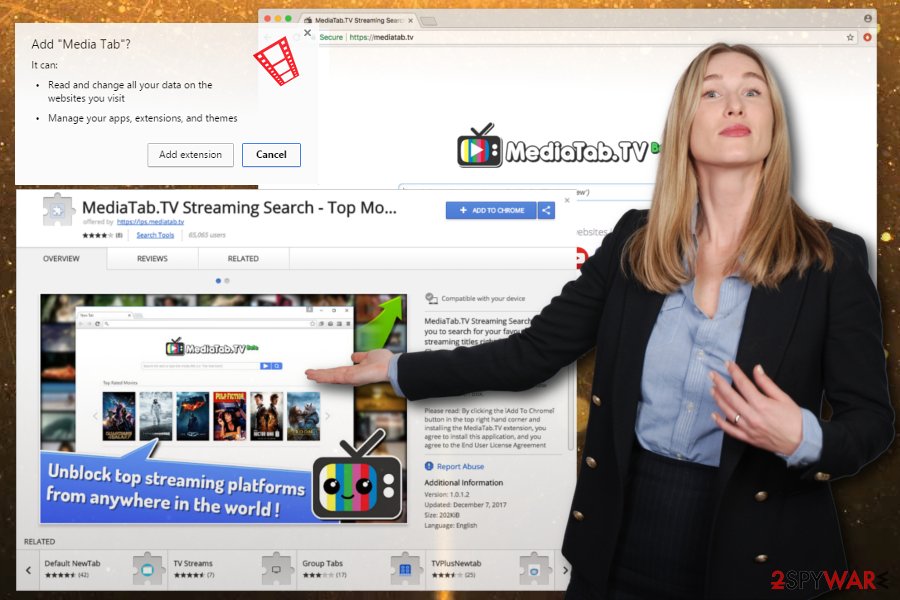Open the offered by mediatab.tv link

pos(150,222)
